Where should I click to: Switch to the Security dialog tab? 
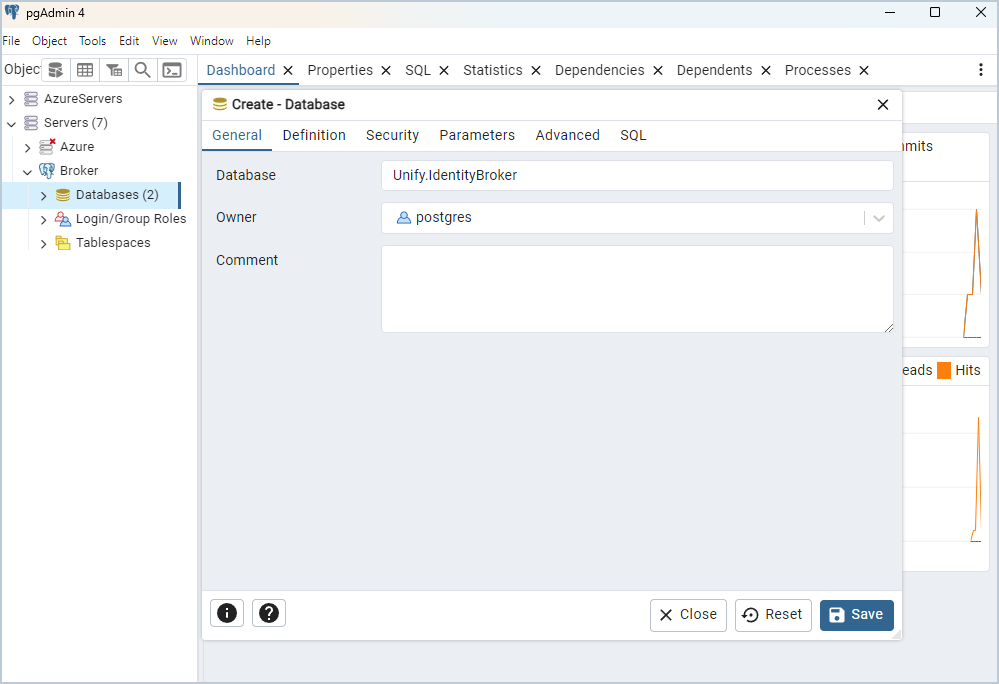(392, 135)
